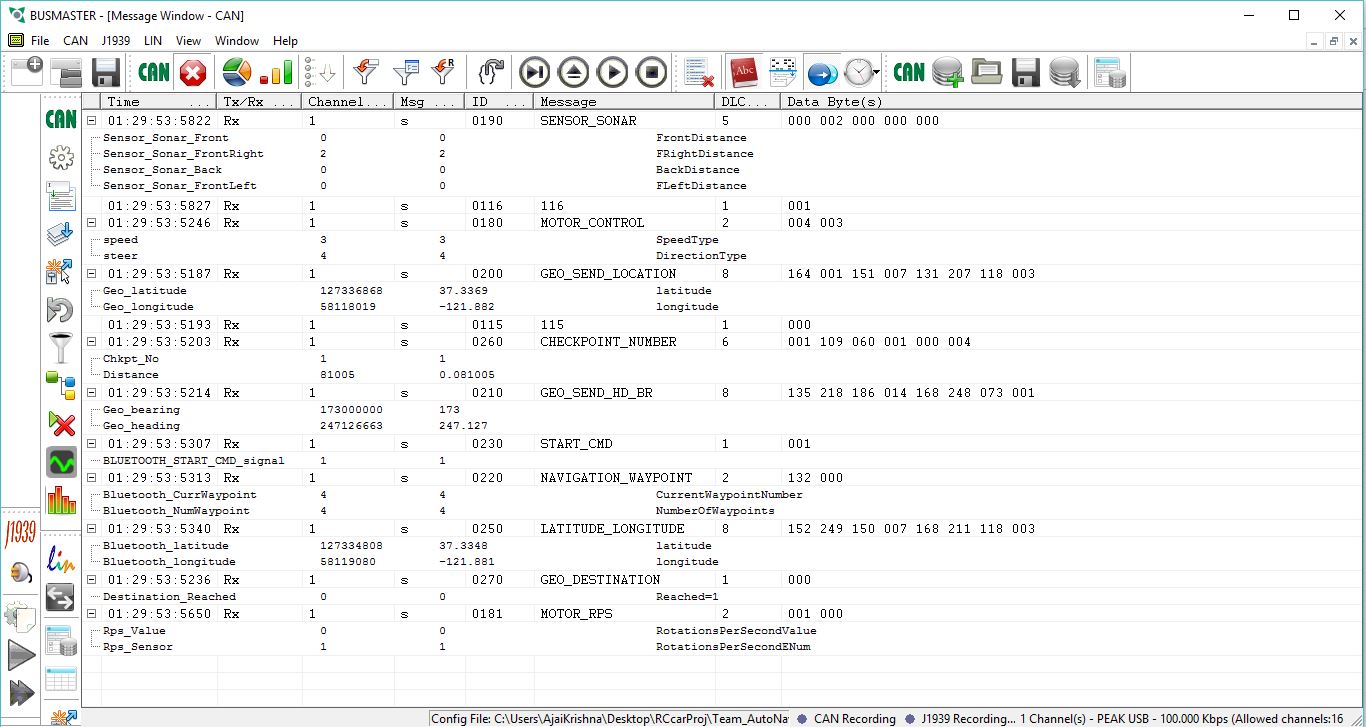Click the orange bar chart sidebar icon
Screen dimensions: 1366x727
[x=61, y=500]
